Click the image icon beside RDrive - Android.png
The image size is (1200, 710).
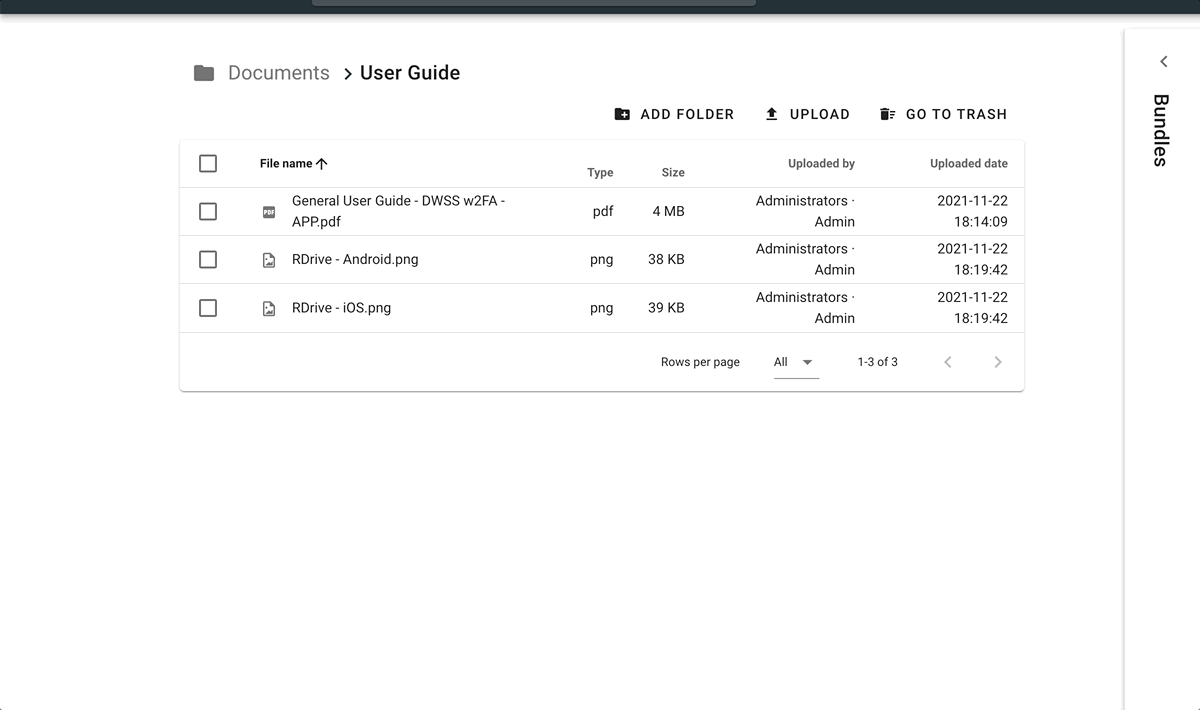[268, 259]
